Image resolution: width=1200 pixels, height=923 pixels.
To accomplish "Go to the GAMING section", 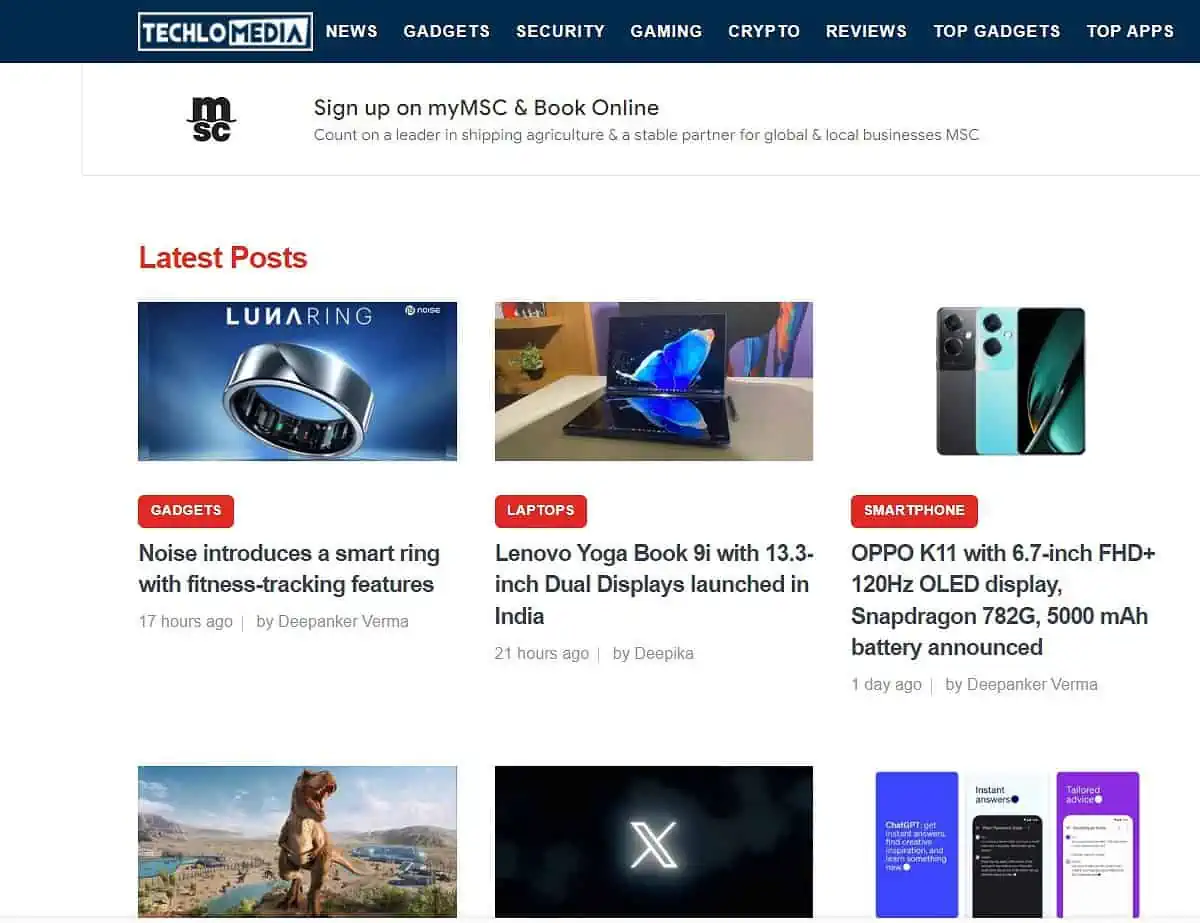I will click(666, 31).
